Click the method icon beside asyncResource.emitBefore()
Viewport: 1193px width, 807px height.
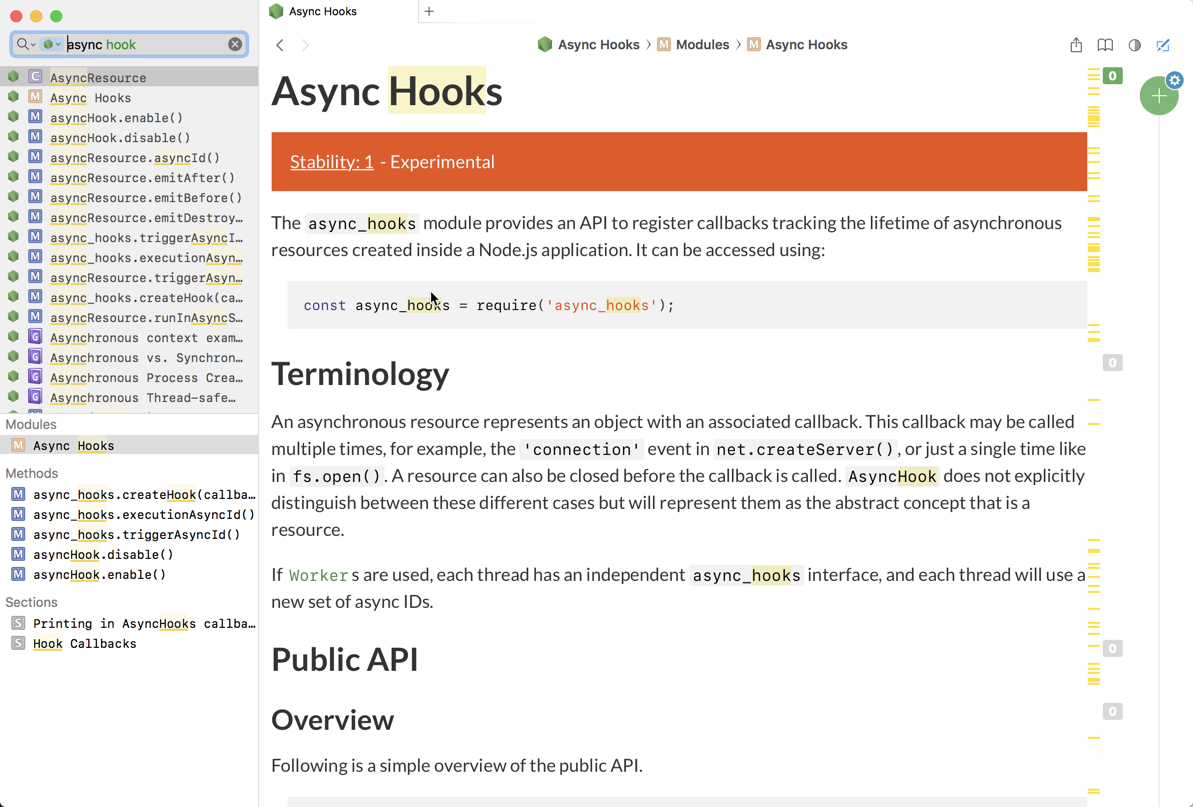tap(35, 197)
